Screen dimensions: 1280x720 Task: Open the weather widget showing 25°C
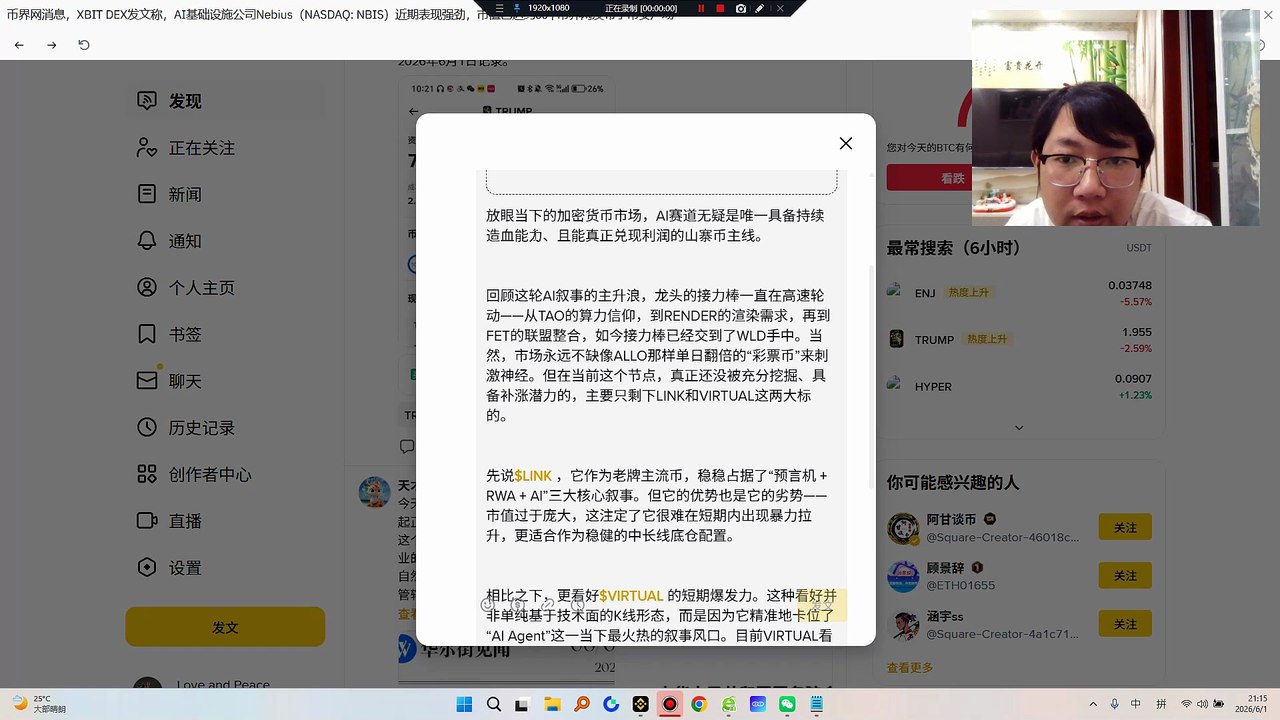click(37, 704)
